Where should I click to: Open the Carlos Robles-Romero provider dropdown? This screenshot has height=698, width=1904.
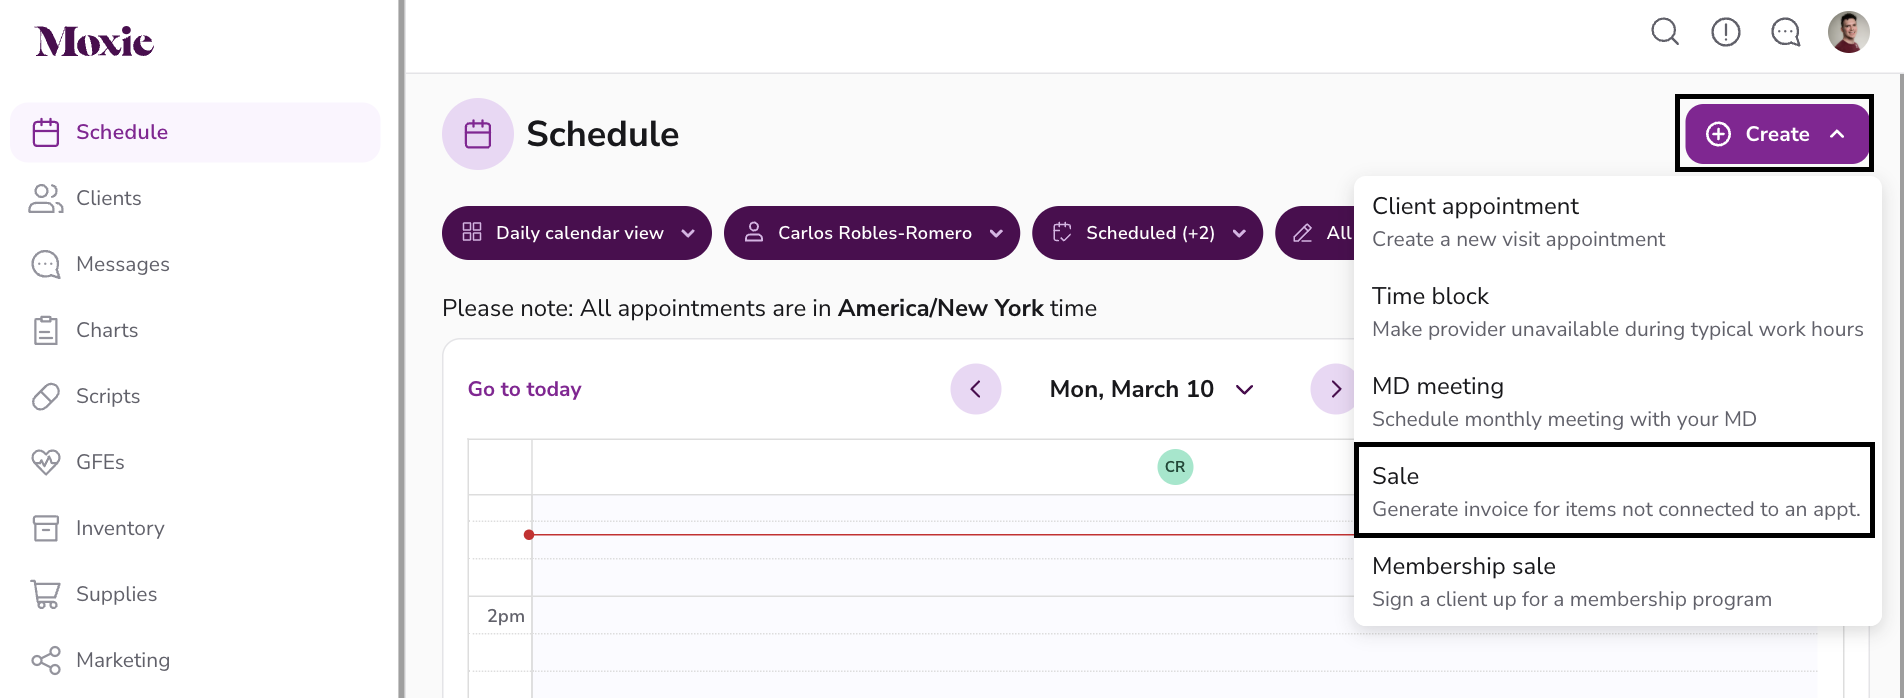click(872, 233)
